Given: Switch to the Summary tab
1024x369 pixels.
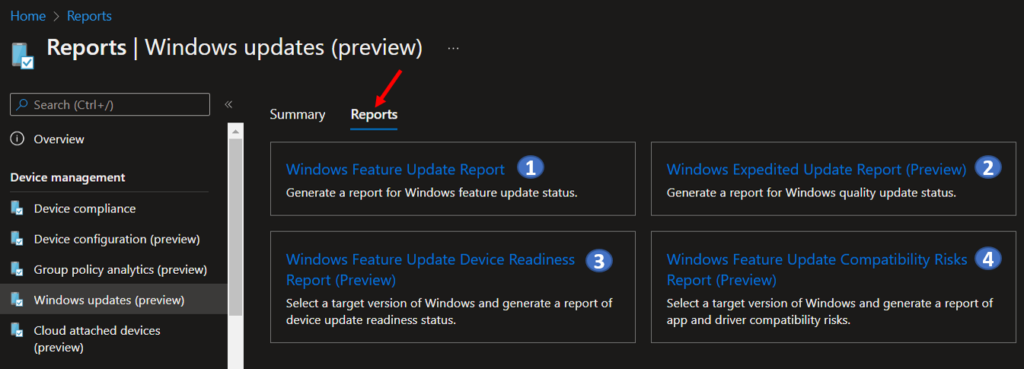Looking at the screenshot, I should pos(297,114).
